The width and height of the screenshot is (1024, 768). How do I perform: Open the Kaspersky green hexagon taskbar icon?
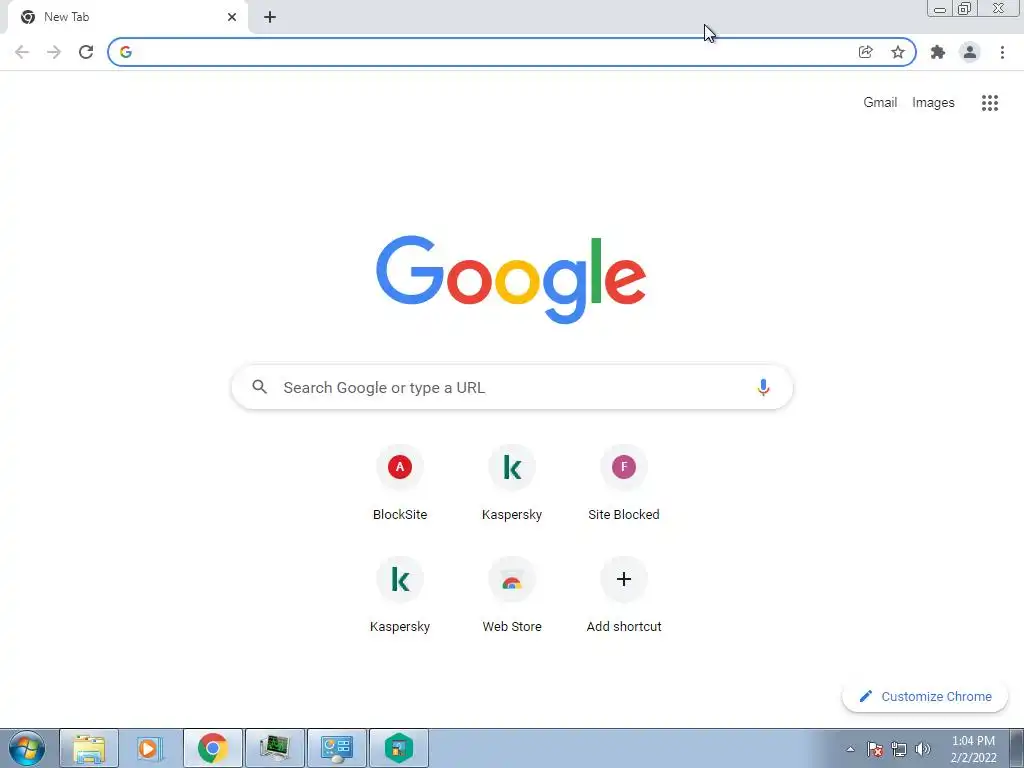pos(399,748)
